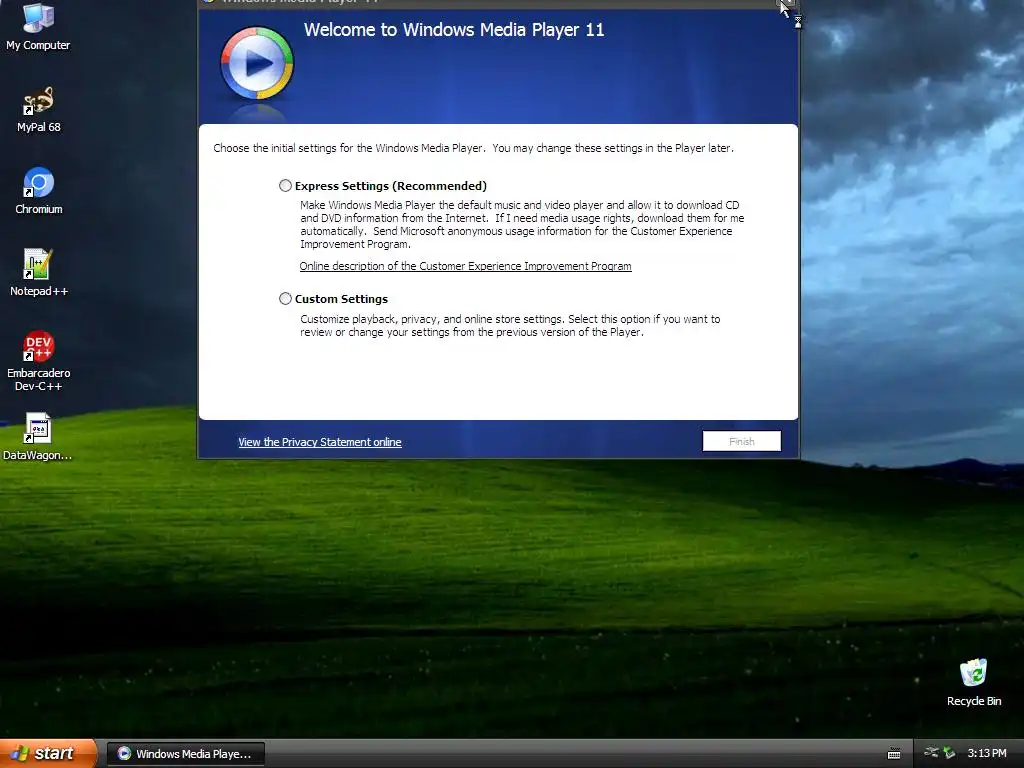
Task: Click the Welcome to Windows Media Player 11 heading
Action: [454, 30]
